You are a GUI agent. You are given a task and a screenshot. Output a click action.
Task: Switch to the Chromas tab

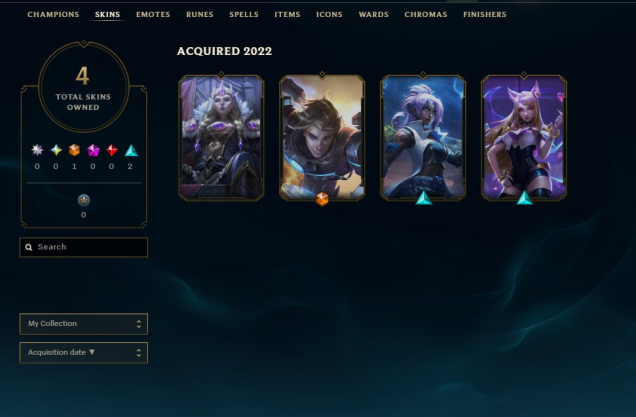425,15
